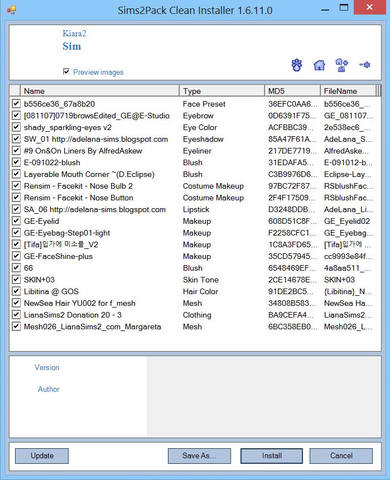Click the Update button
Viewport: 390px width, 480px height.
[x=42, y=456]
